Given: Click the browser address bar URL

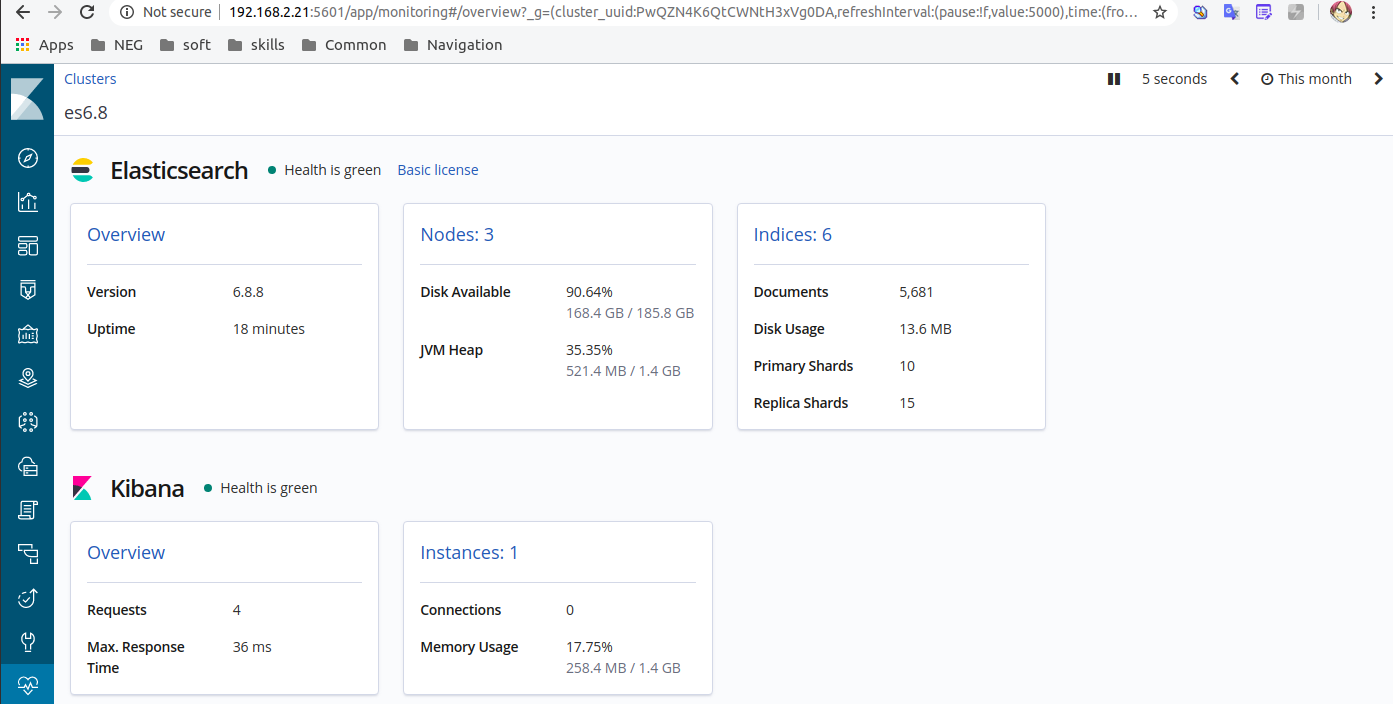Looking at the screenshot, I should [x=683, y=12].
